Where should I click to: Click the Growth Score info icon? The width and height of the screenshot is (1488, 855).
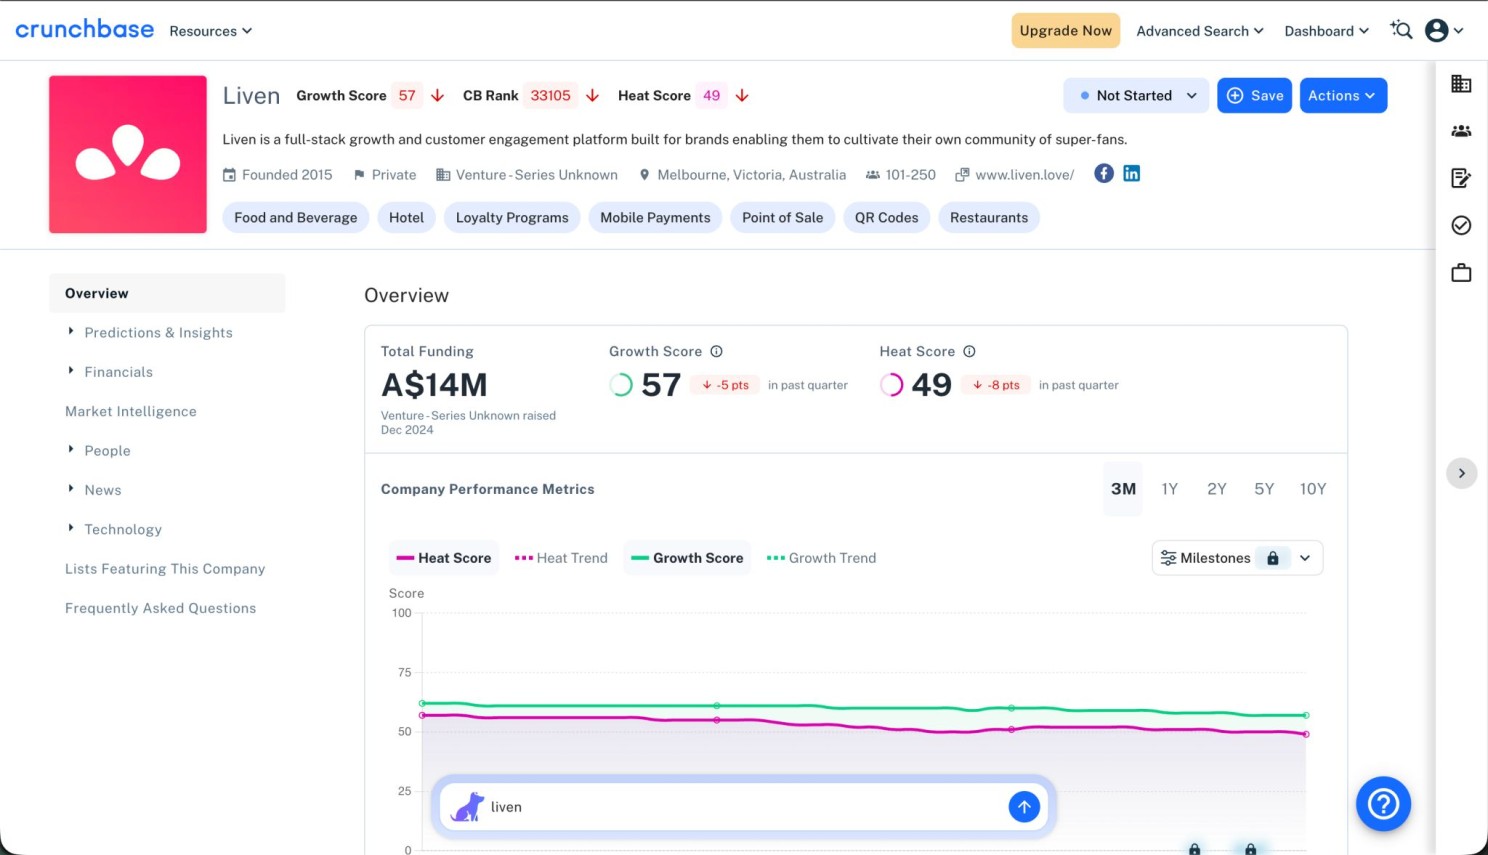[716, 351]
